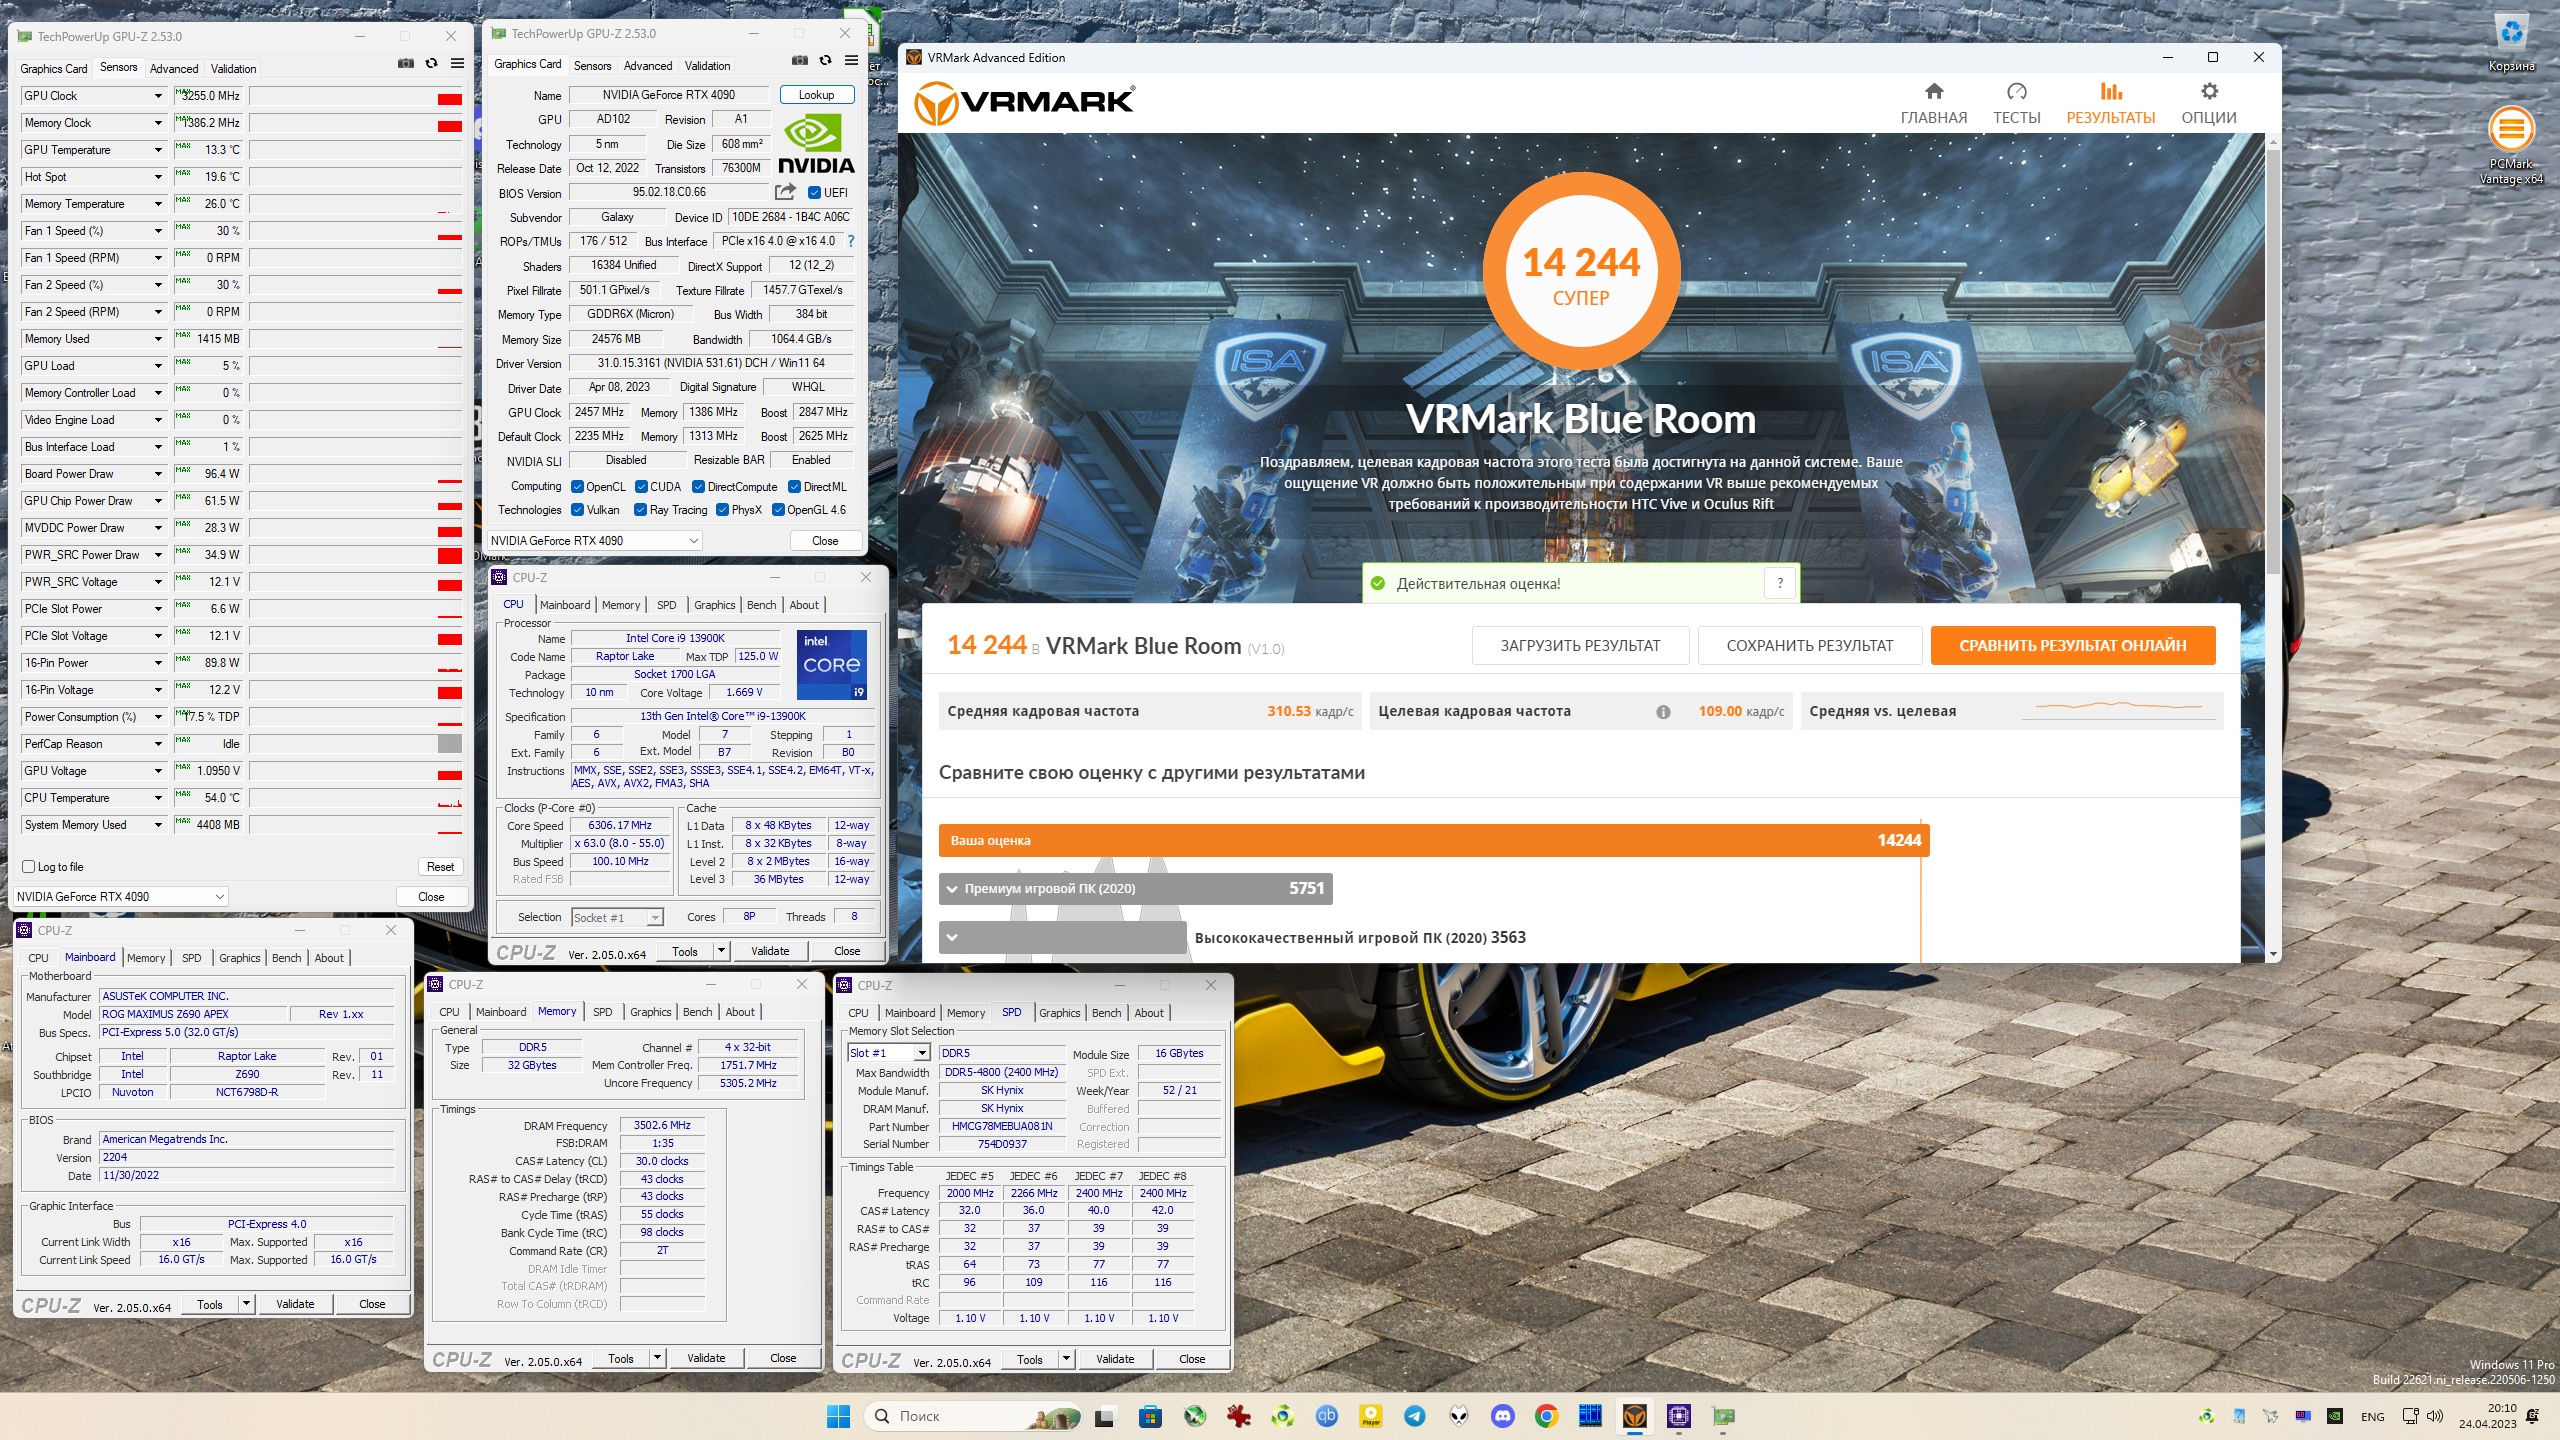Open the ОПЦИИ gear icon in VRMark

(2209, 92)
